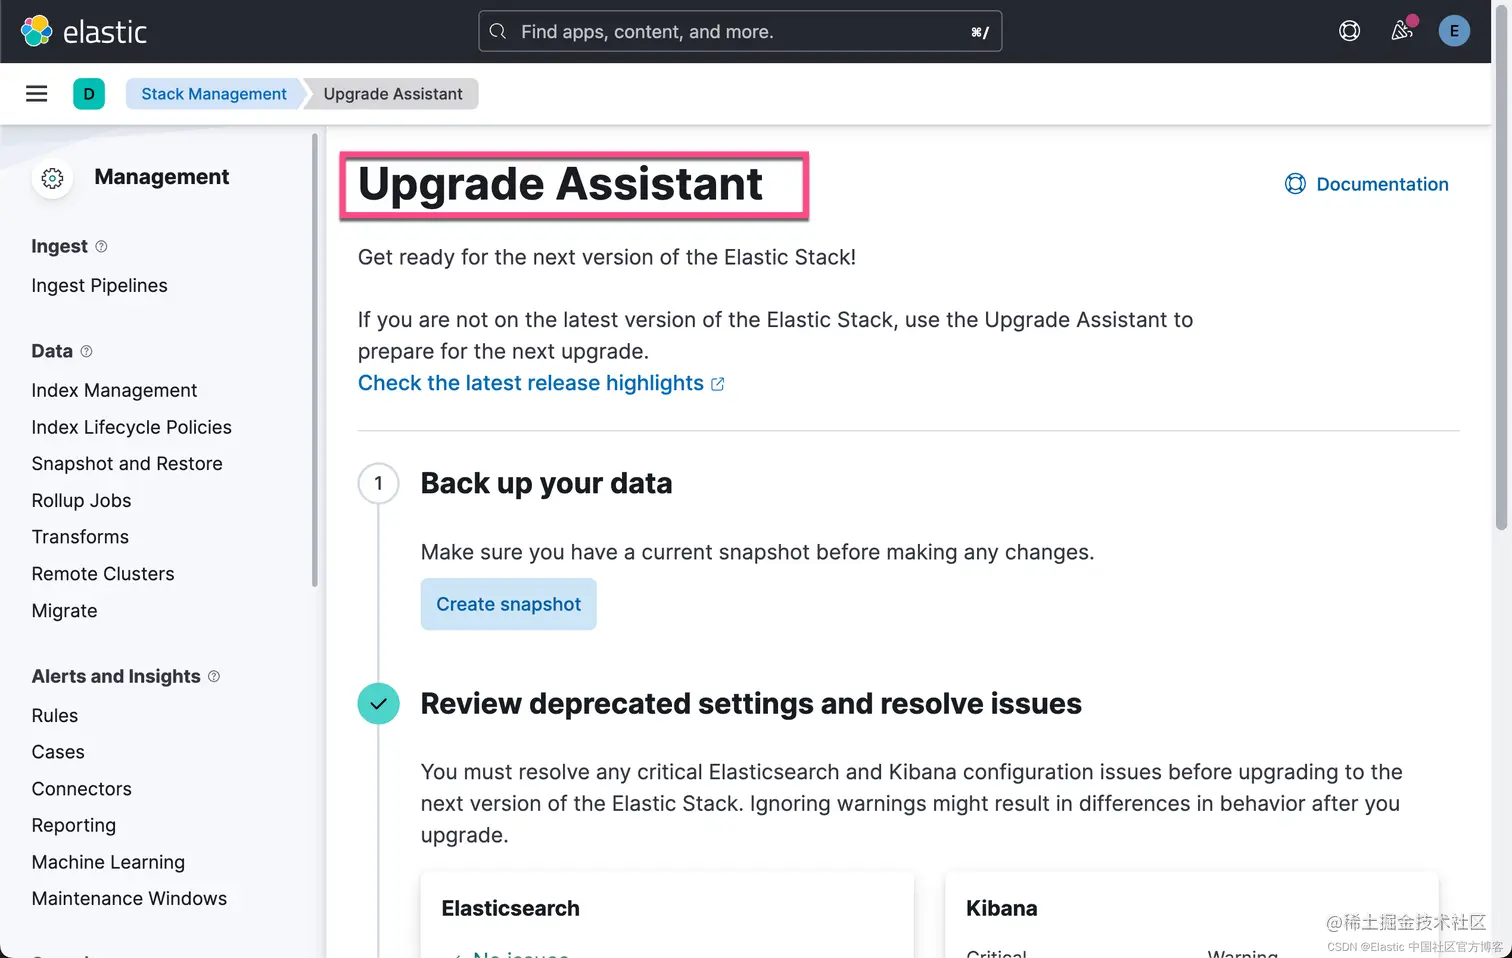Expand info for Alerts and Insights section
The height and width of the screenshot is (958, 1512).
point(214,676)
